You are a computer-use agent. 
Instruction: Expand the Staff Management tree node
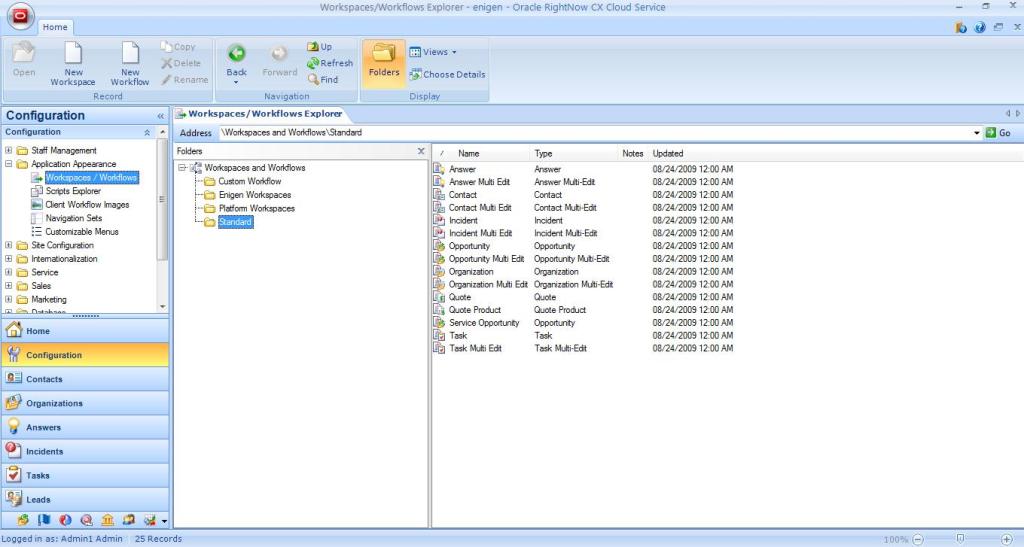[9, 151]
